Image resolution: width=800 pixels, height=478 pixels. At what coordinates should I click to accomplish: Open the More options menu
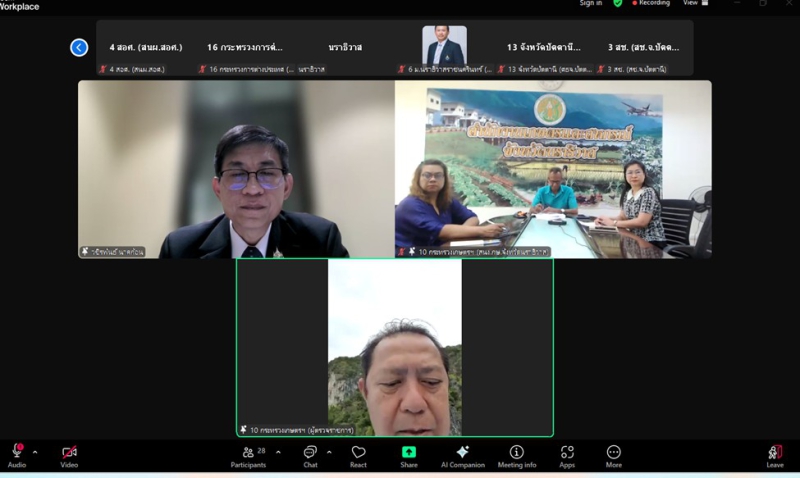pos(613,453)
